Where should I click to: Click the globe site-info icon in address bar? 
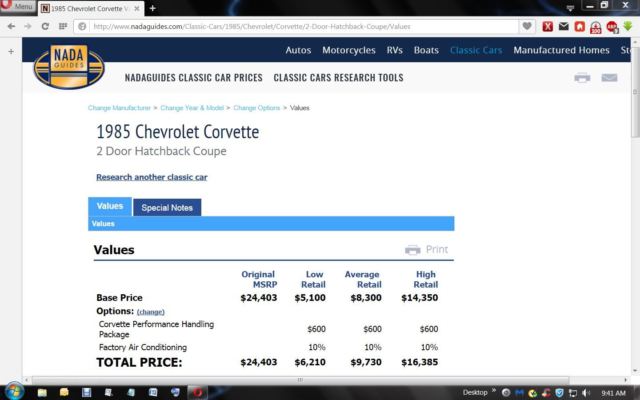pyautogui.click(x=82, y=27)
